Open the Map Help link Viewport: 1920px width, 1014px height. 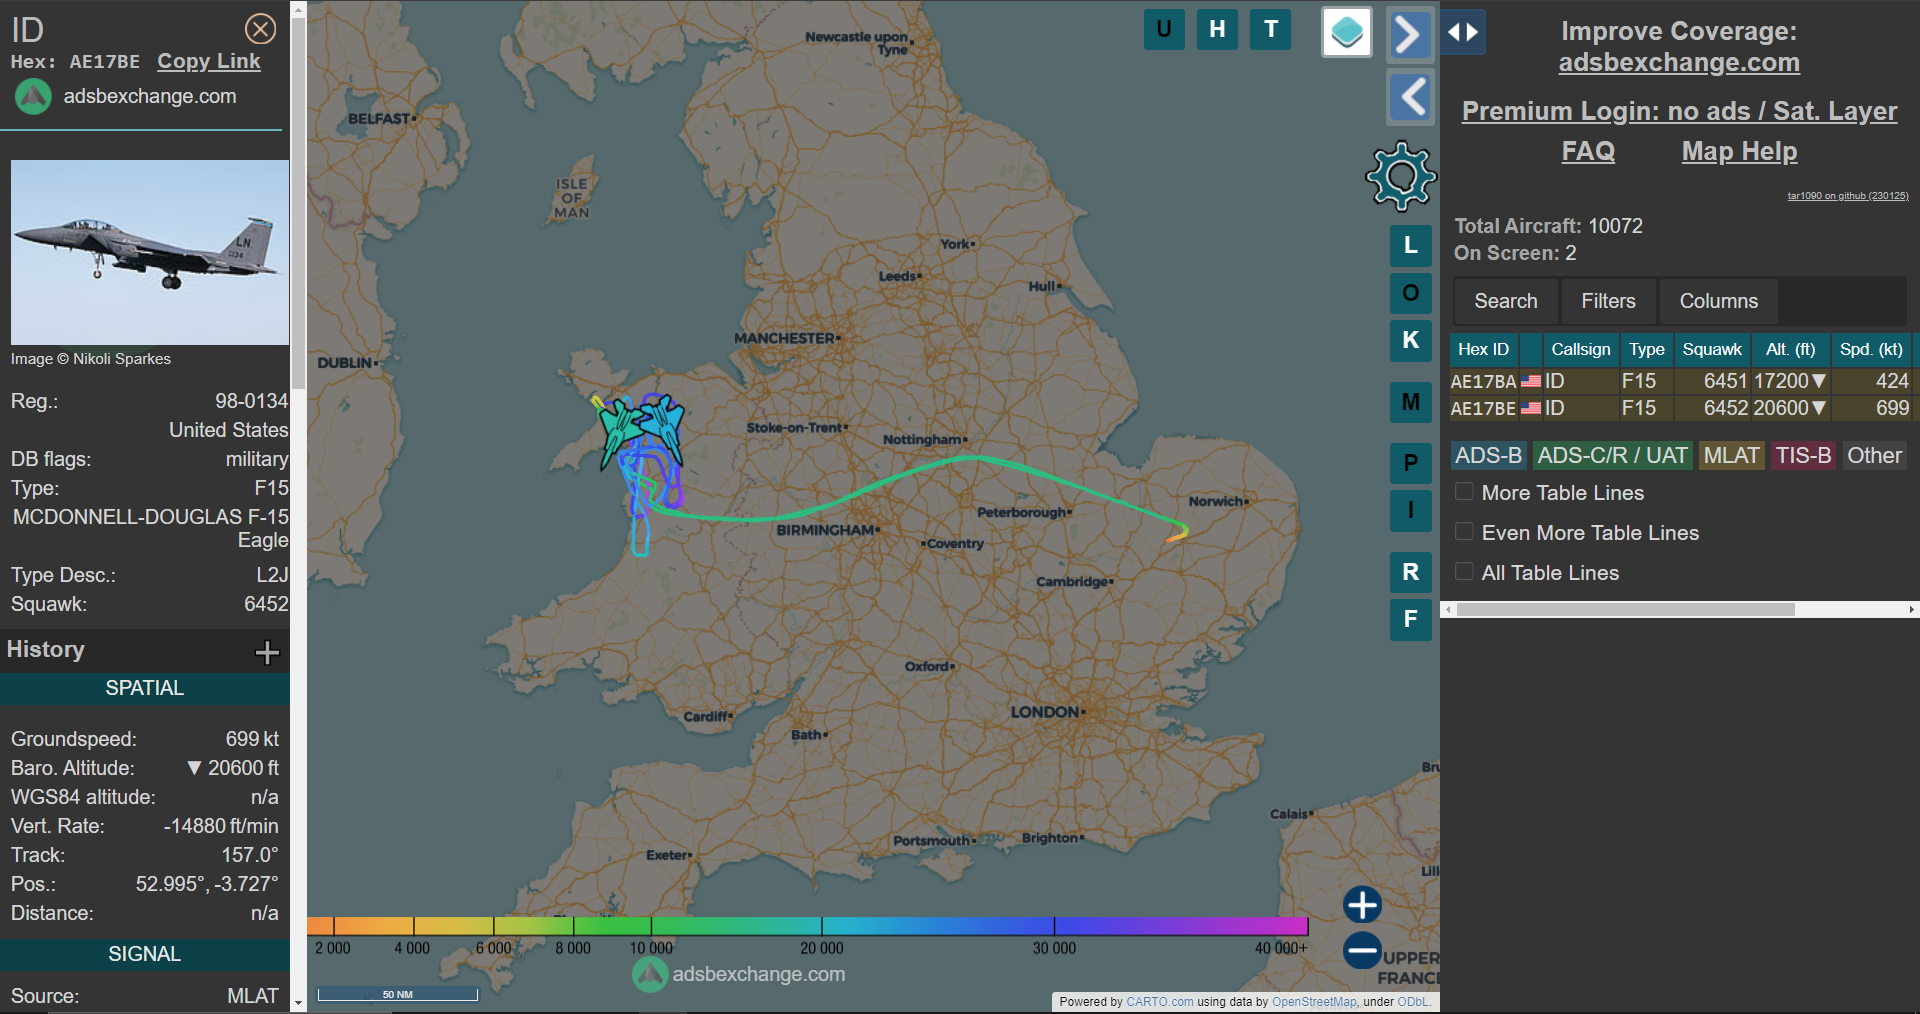coord(1739,151)
